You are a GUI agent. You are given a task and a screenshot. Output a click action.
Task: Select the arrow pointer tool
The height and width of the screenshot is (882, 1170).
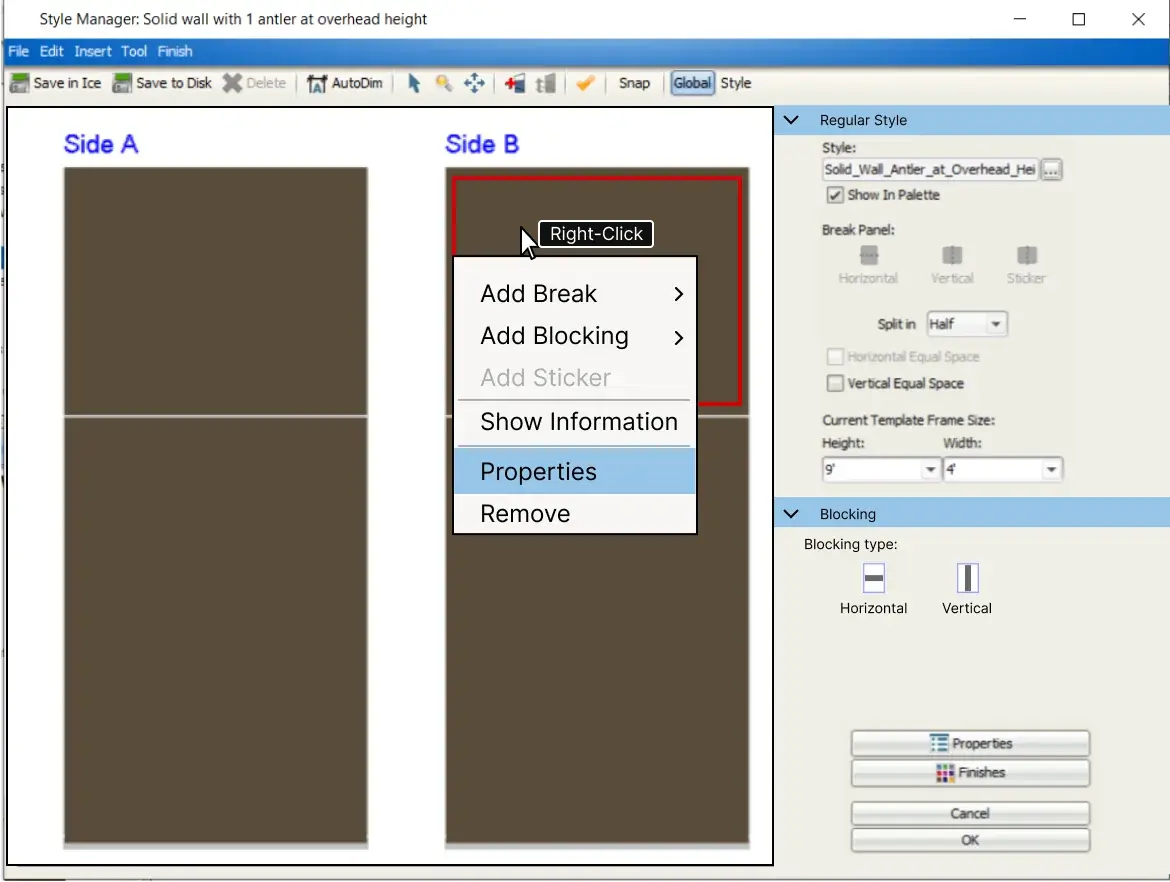(414, 83)
